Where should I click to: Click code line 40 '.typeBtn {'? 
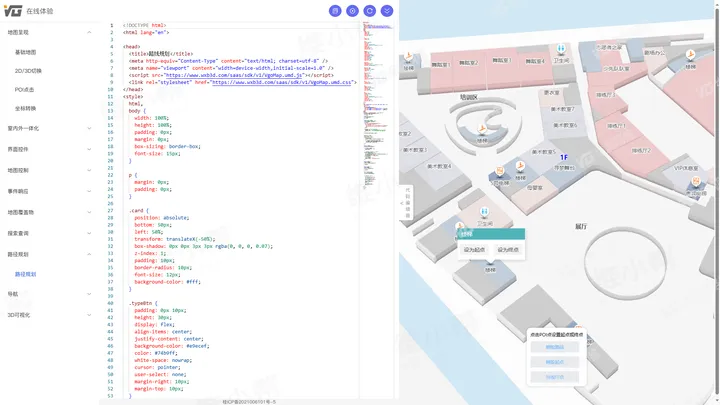click(143, 303)
